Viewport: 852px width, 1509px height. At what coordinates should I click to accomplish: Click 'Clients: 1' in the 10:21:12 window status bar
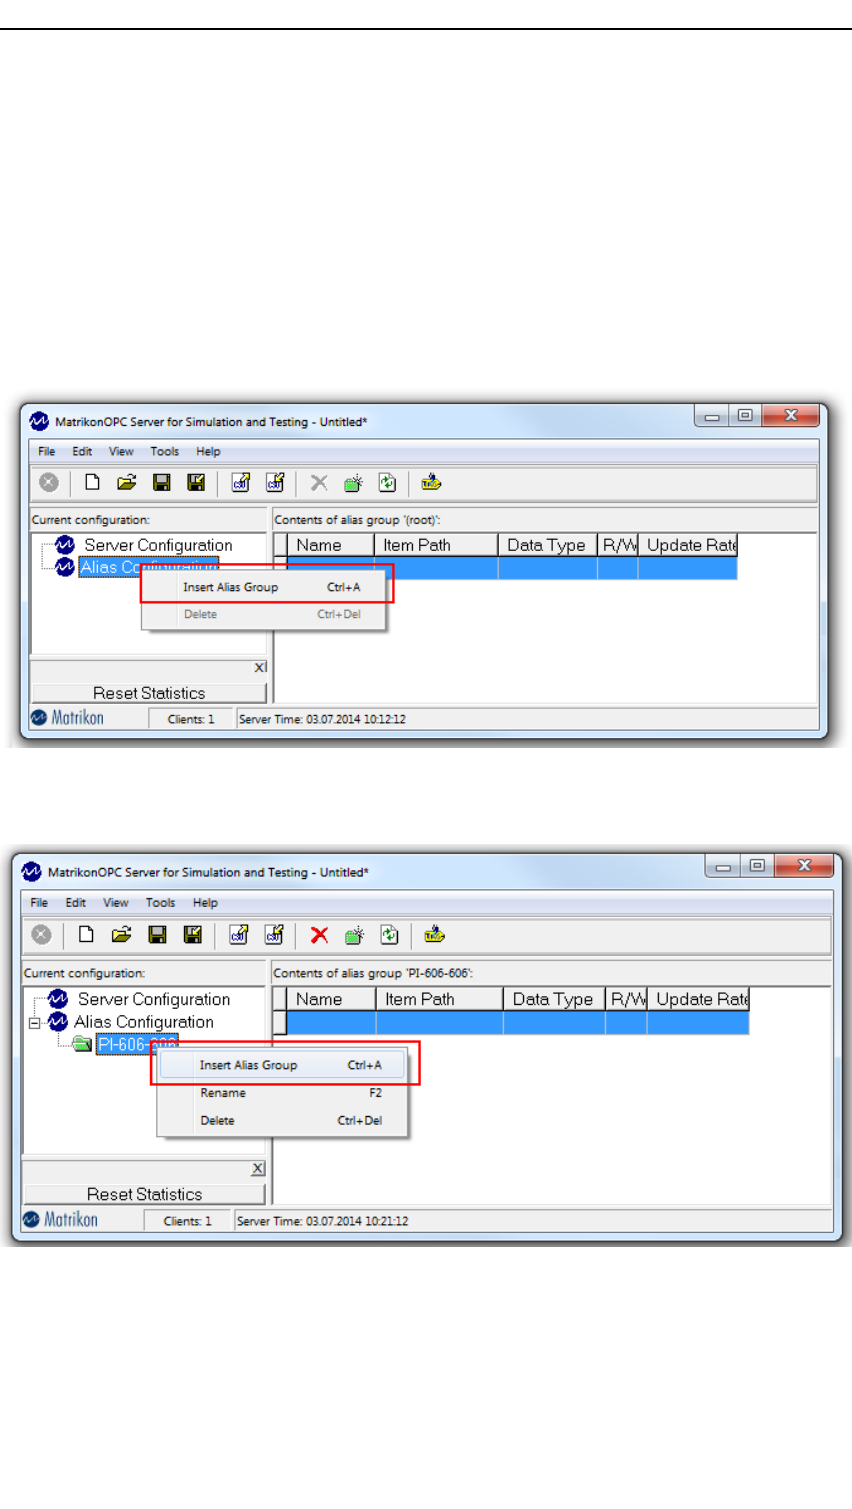(x=188, y=1221)
